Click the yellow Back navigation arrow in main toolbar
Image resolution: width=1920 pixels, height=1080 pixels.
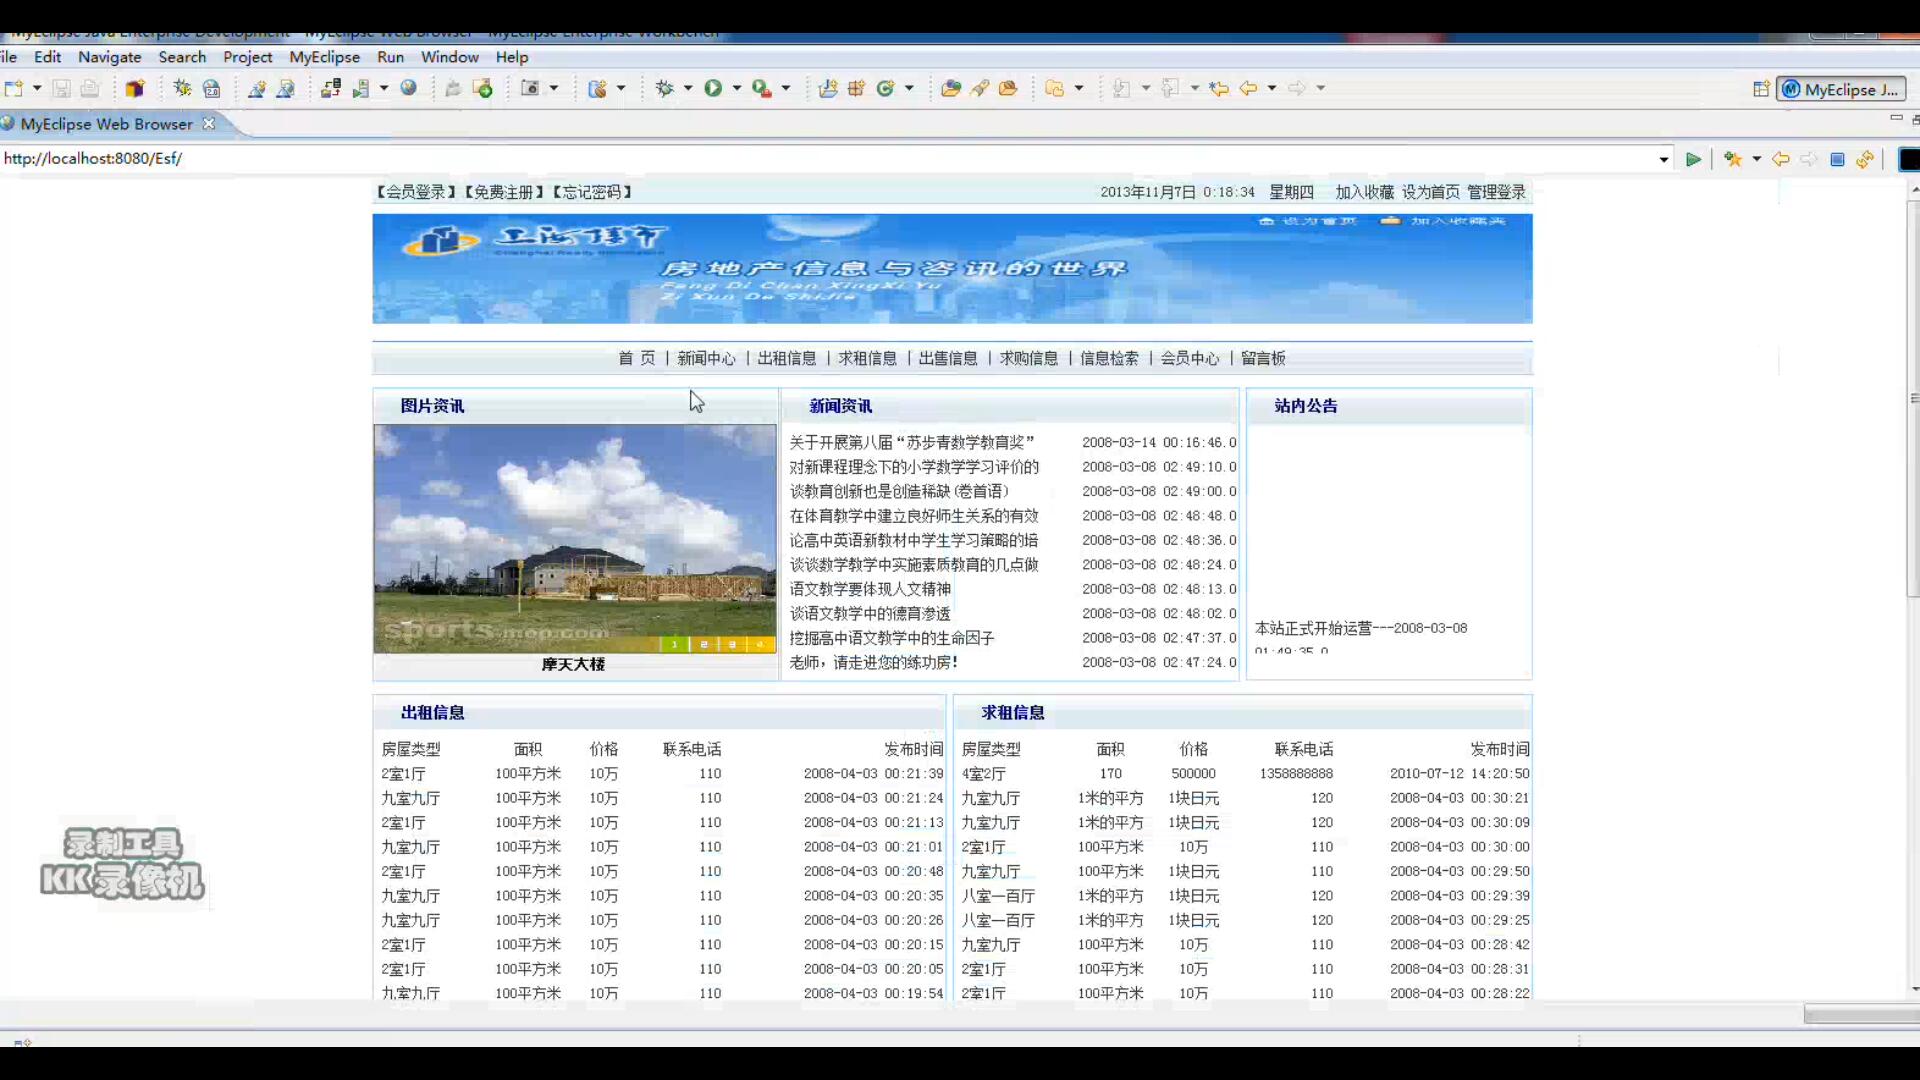click(x=1248, y=88)
